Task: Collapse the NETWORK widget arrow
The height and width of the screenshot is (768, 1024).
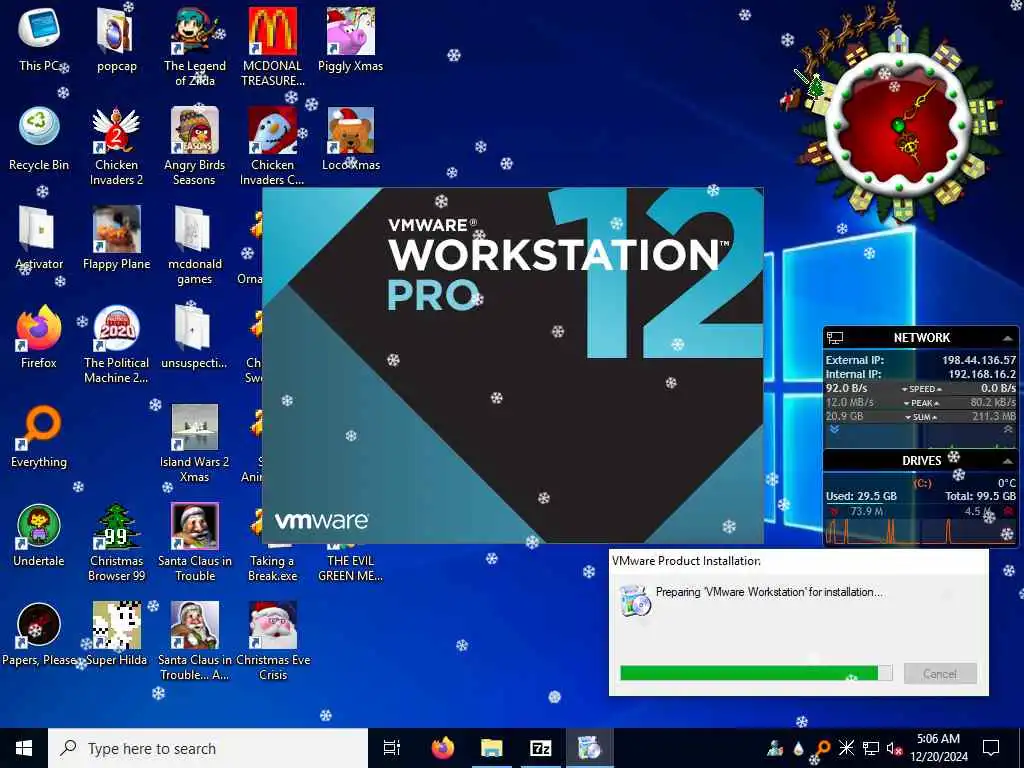Action: 1008,338
